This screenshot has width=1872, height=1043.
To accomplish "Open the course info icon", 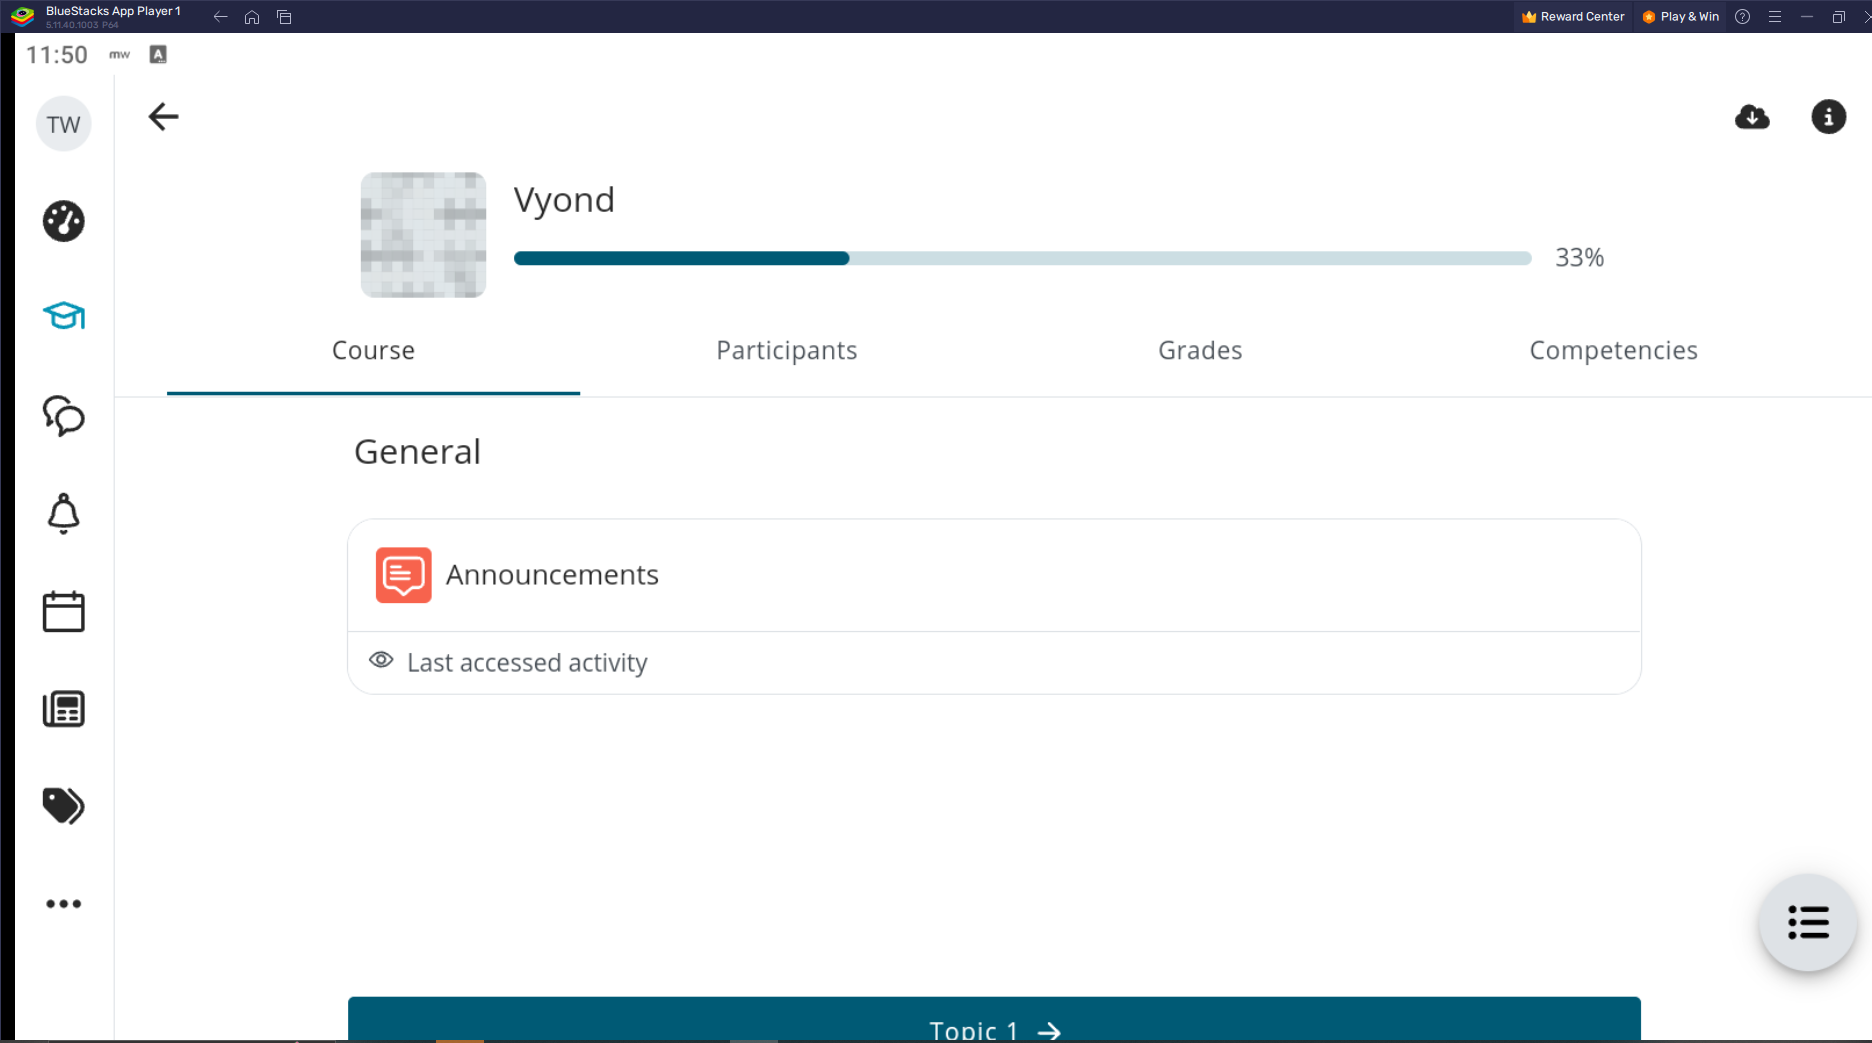I will (x=1828, y=117).
